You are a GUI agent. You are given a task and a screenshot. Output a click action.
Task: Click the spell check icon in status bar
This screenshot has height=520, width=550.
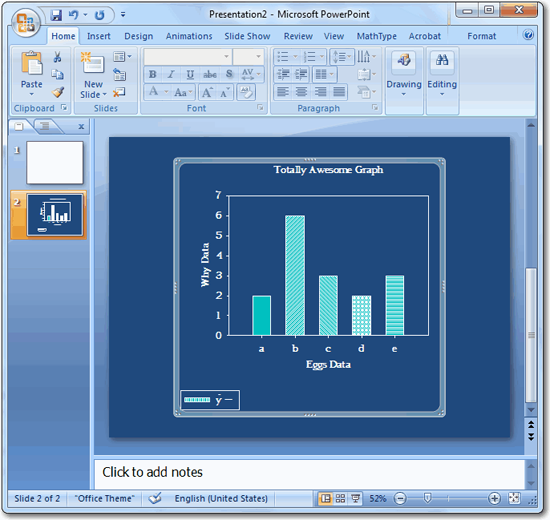[155, 498]
